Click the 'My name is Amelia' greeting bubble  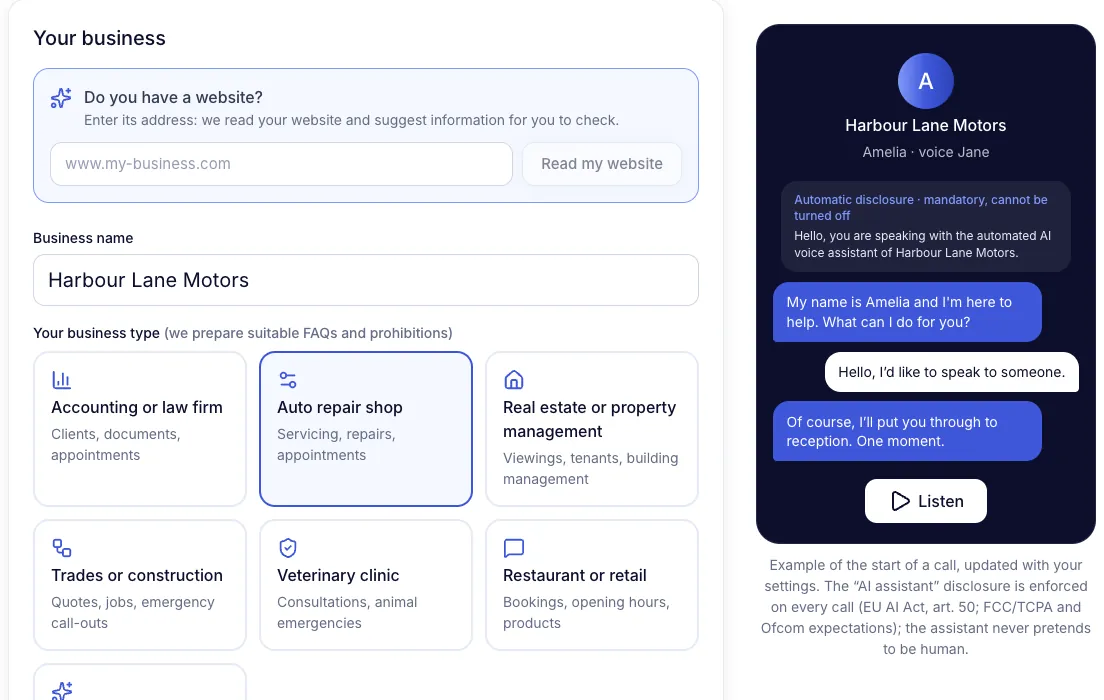(x=907, y=312)
